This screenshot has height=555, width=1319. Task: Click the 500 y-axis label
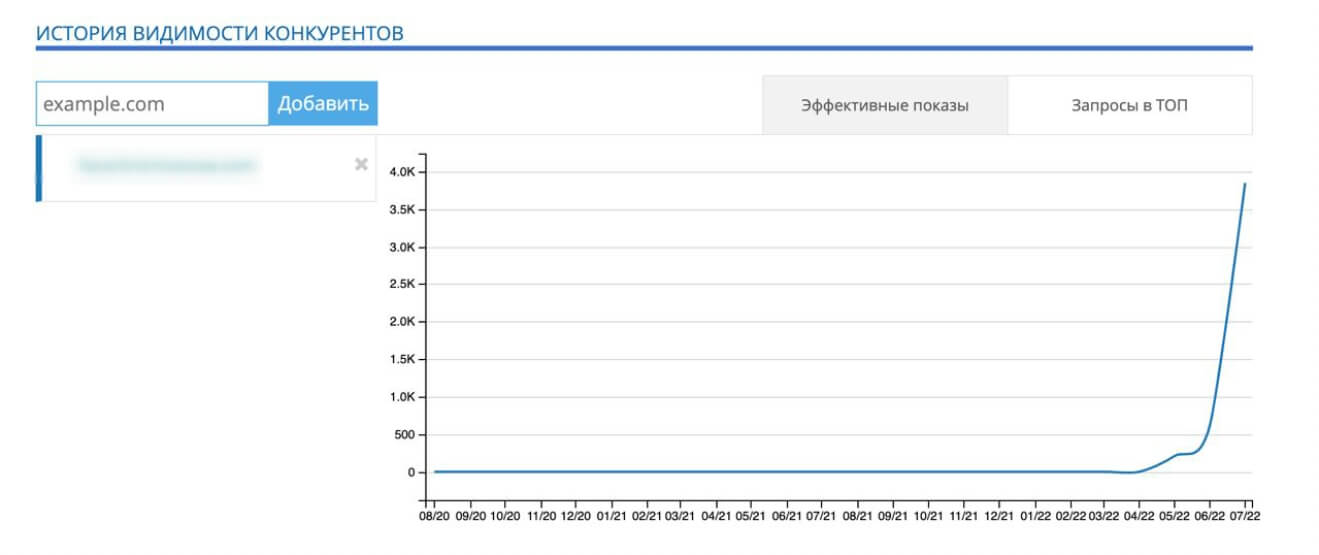[x=405, y=435]
